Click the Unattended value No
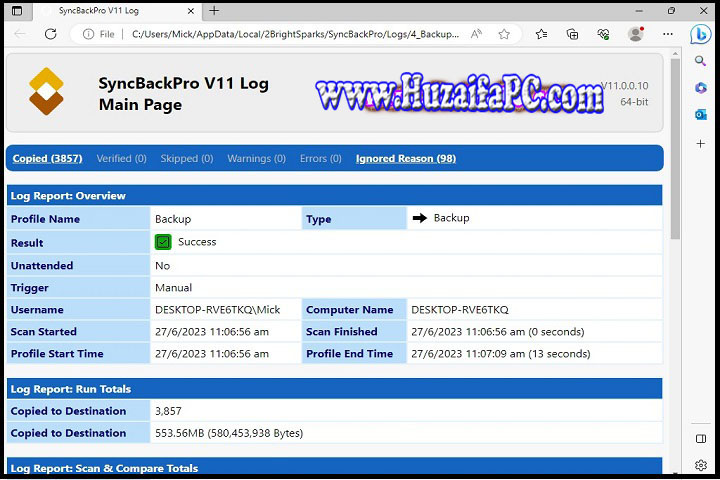Viewport: 720px width, 480px height. pos(163,266)
